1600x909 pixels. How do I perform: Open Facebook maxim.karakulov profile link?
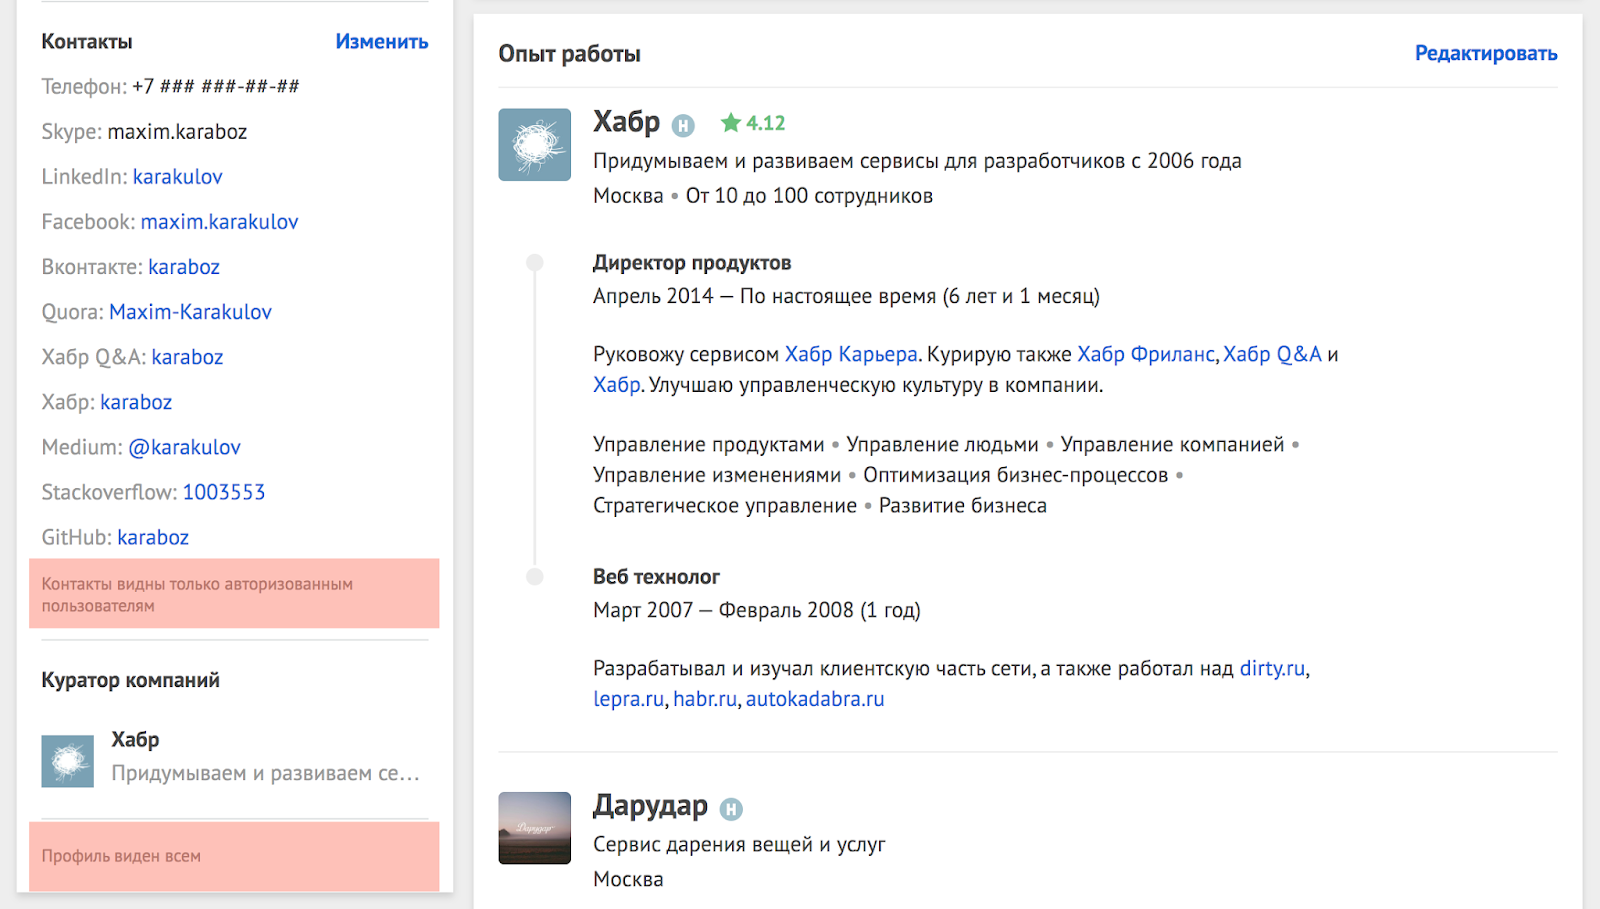[x=220, y=222]
